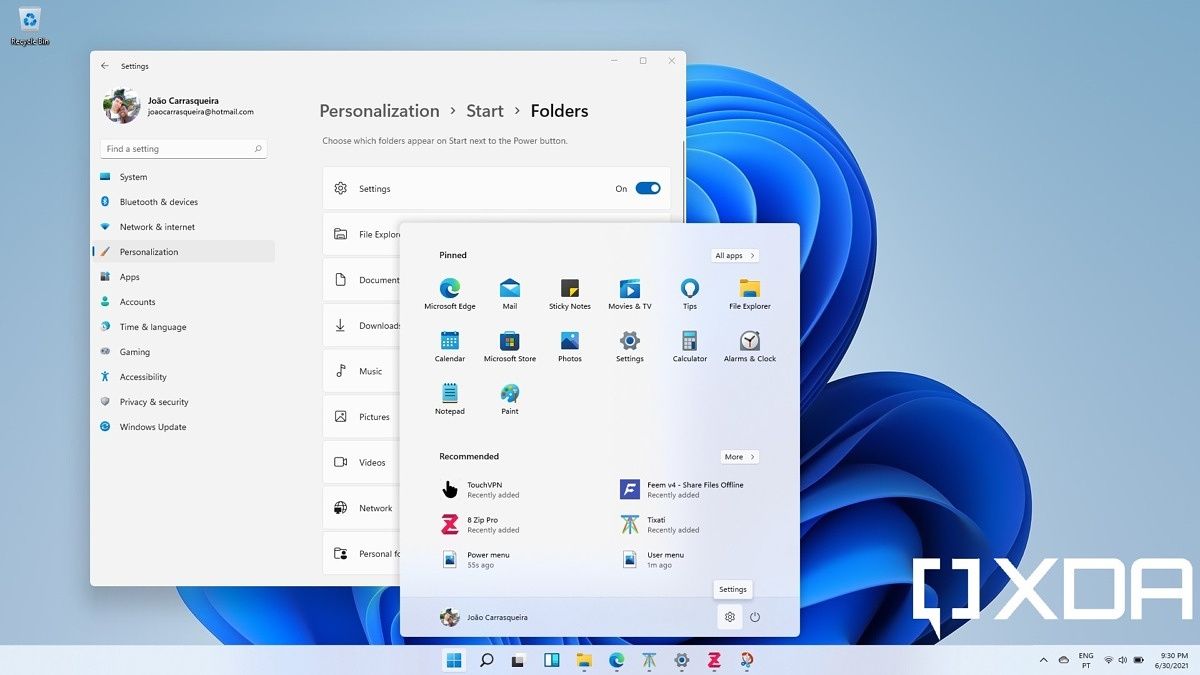Go back to Personalization via breadcrumb

[x=379, y=111]
